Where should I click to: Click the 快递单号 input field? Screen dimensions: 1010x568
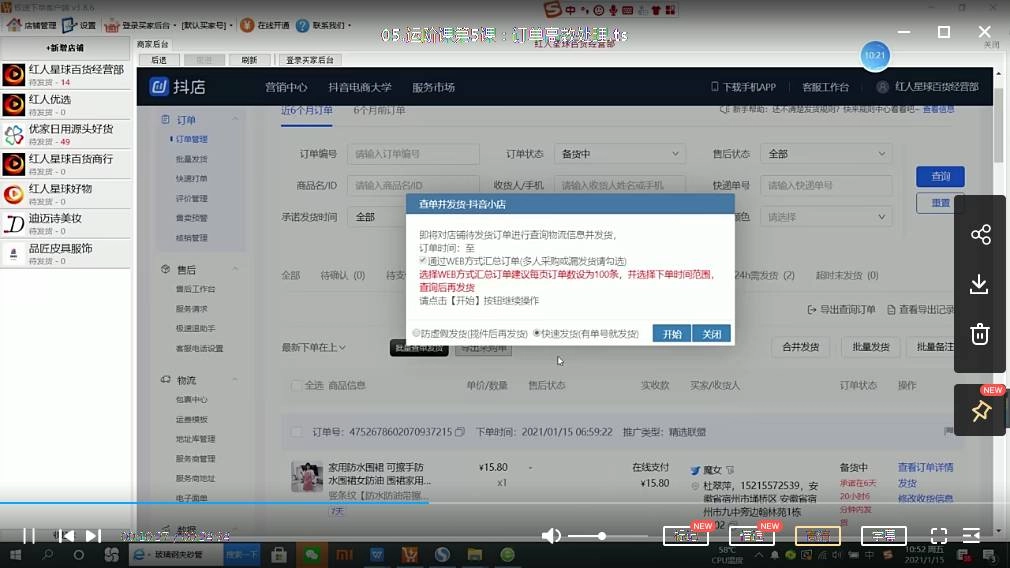tap(826, 185)
